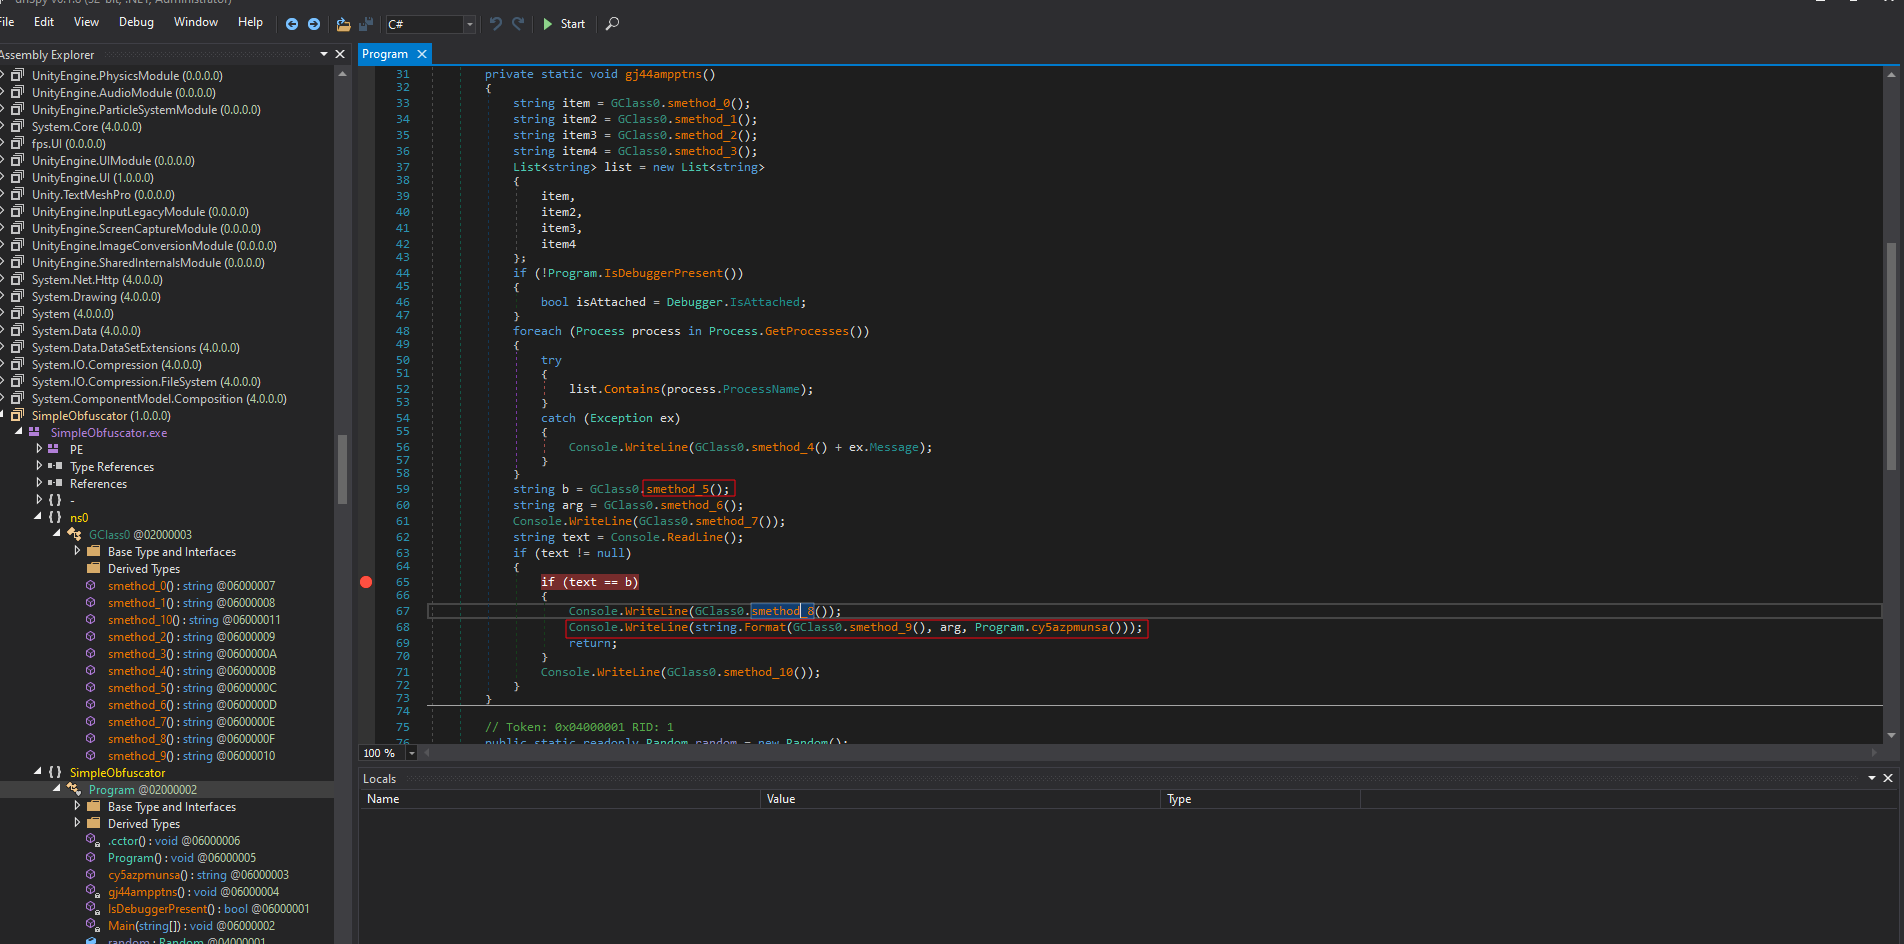
Task: Toggle the breakpoint on line 65
Action: click(x=366, y=582)
